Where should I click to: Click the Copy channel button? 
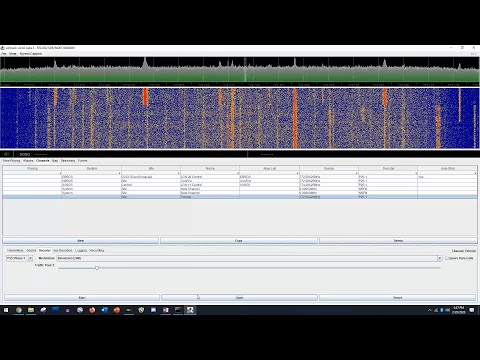tap(239, 240)
